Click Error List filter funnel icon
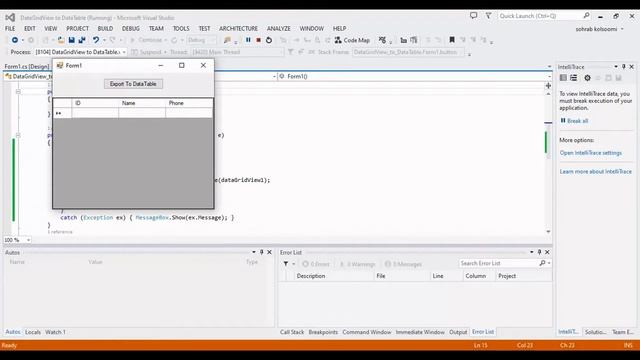 pos(286,264)
